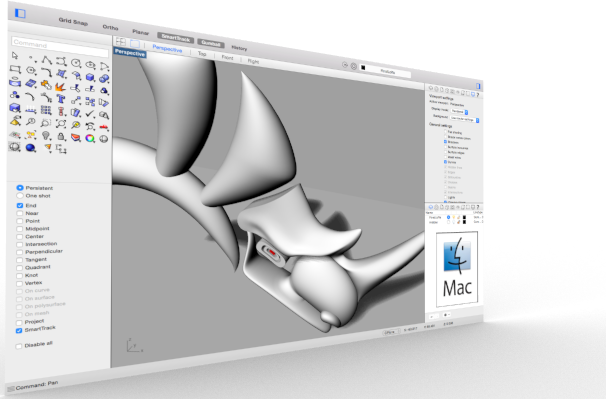Click the Command input field

click(60, 46)
